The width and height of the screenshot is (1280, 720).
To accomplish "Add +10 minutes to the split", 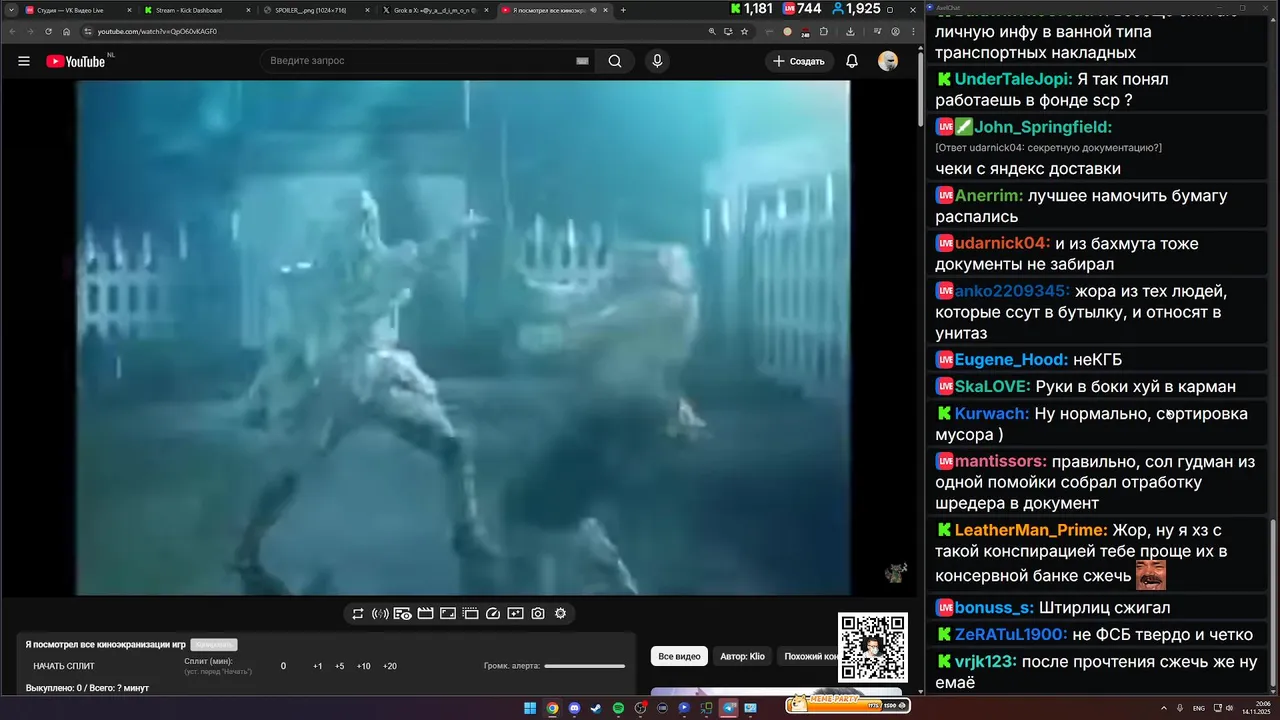I will coord(364,666).
